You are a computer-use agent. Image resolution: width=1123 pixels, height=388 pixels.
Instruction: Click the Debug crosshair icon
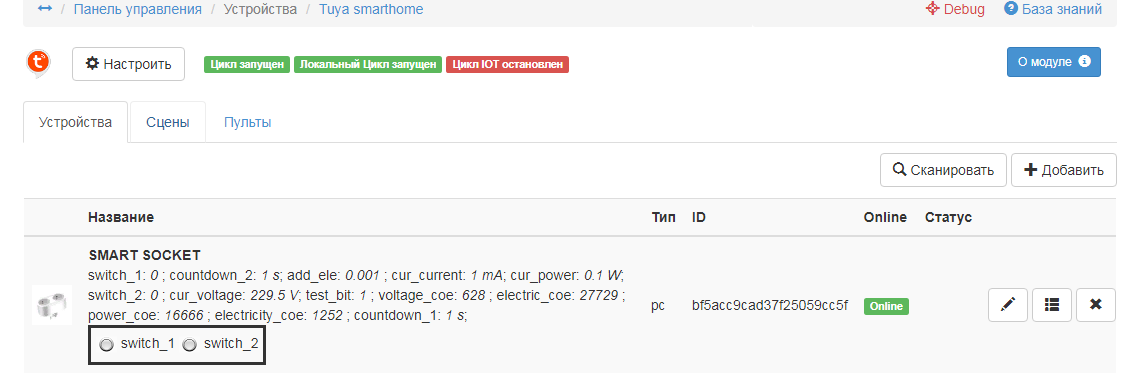click(932, 9)
